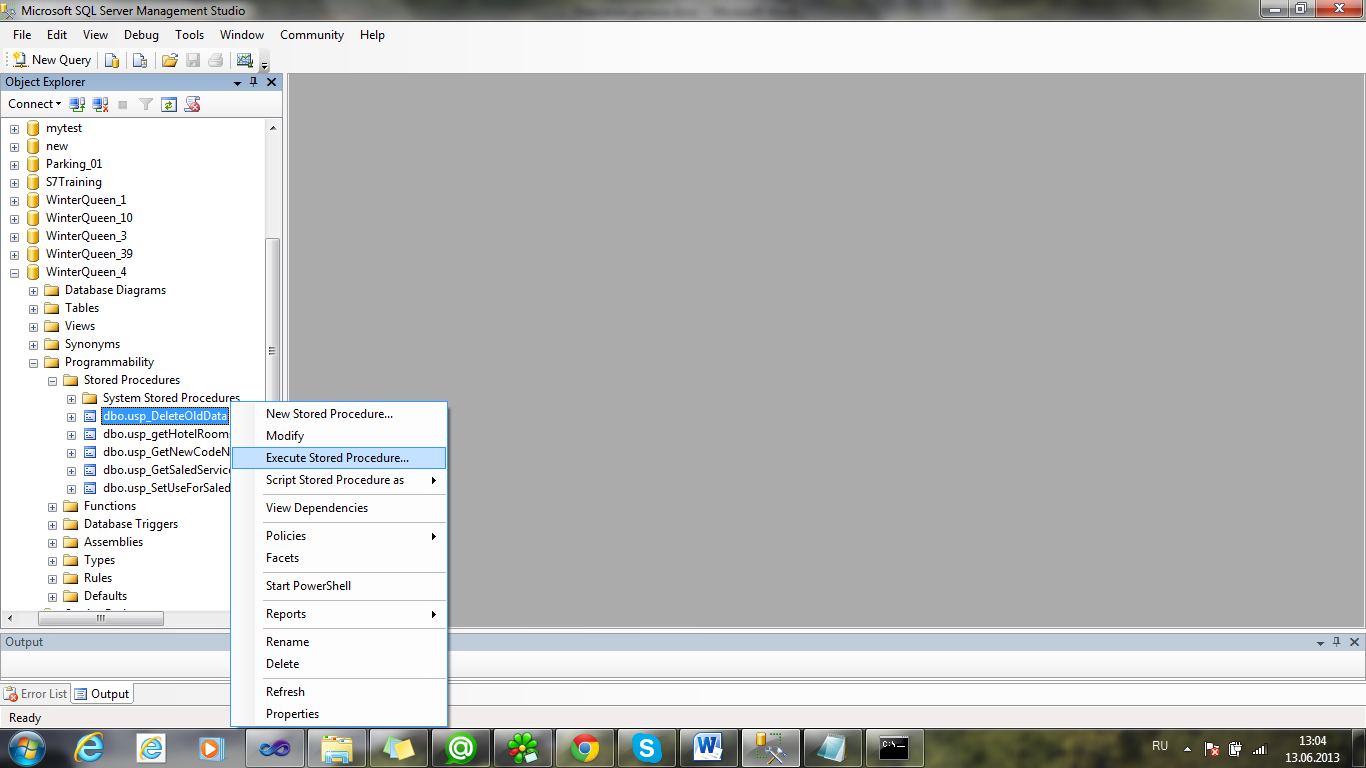The image size is (1366, 768).
Task: Click Object Explorer horizontal scrollbar thumb
Action: pyautogui.click(x=100, y=618)
